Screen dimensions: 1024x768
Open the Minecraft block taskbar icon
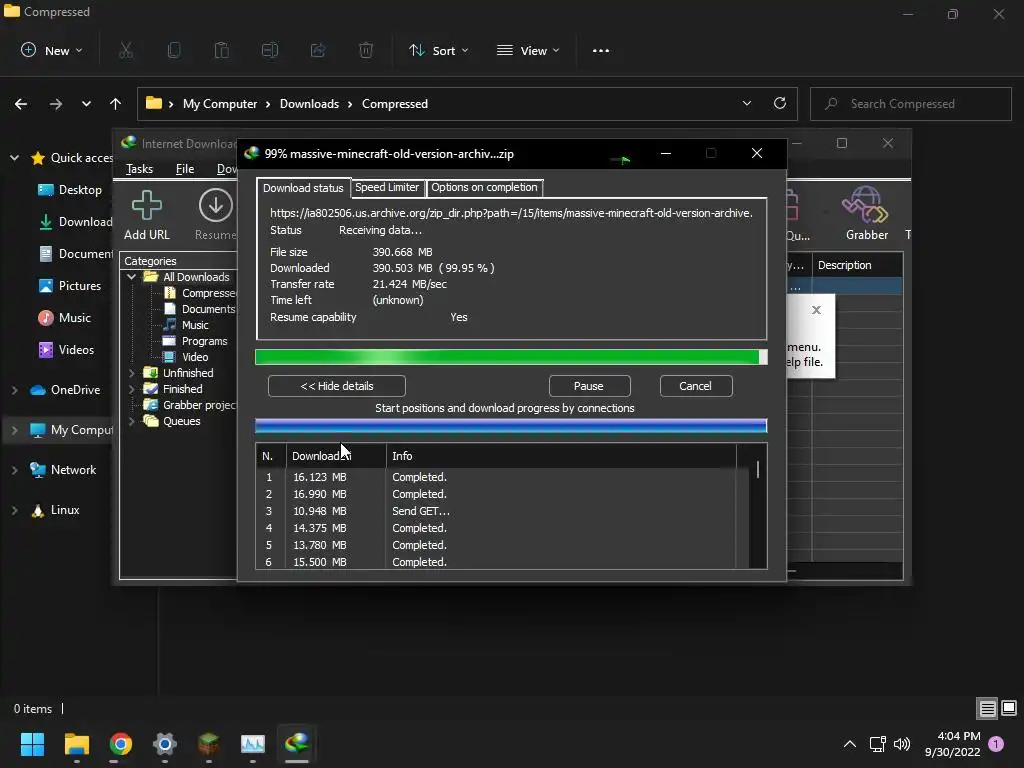[208, 744]
